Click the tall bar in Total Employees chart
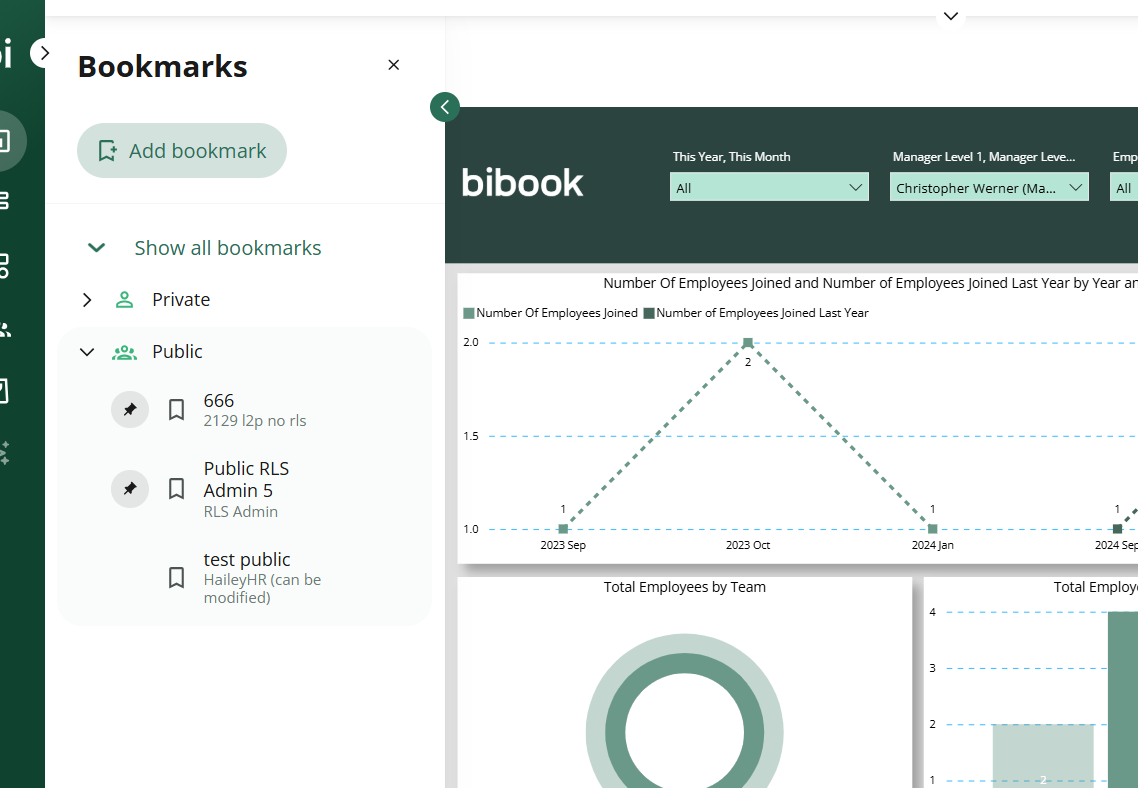The width and height of the screenshot is (1138, 788). pyautogui.click(x=1122, y=699)
